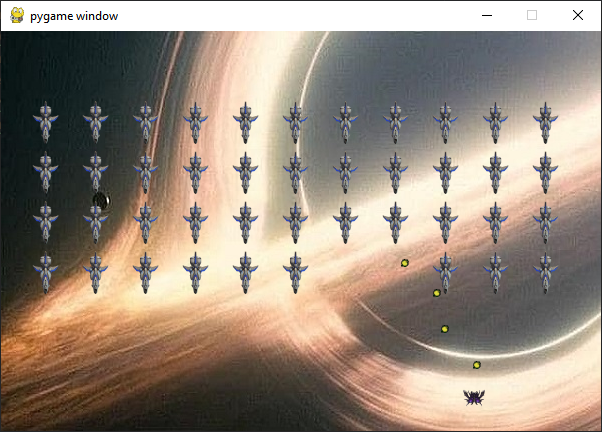This screenshot has width=602, height=432.
Task: Click the second-lowest yellow bullet
Action: click(445, 329)
